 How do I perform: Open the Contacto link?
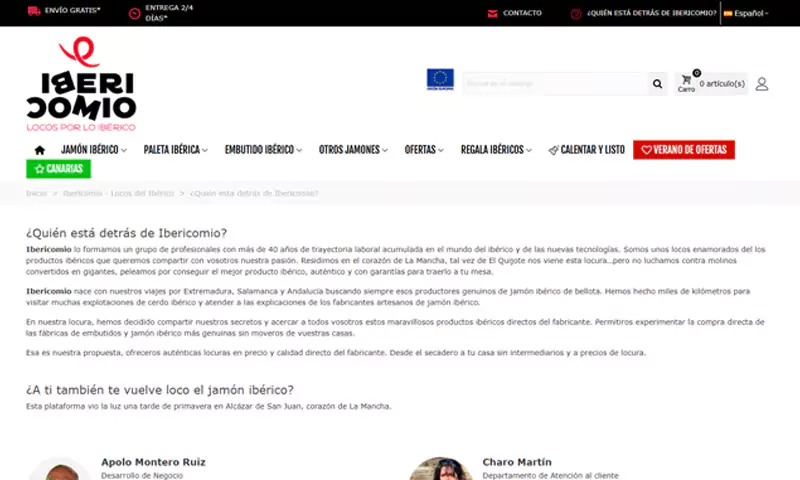click(x=522, y=13)
